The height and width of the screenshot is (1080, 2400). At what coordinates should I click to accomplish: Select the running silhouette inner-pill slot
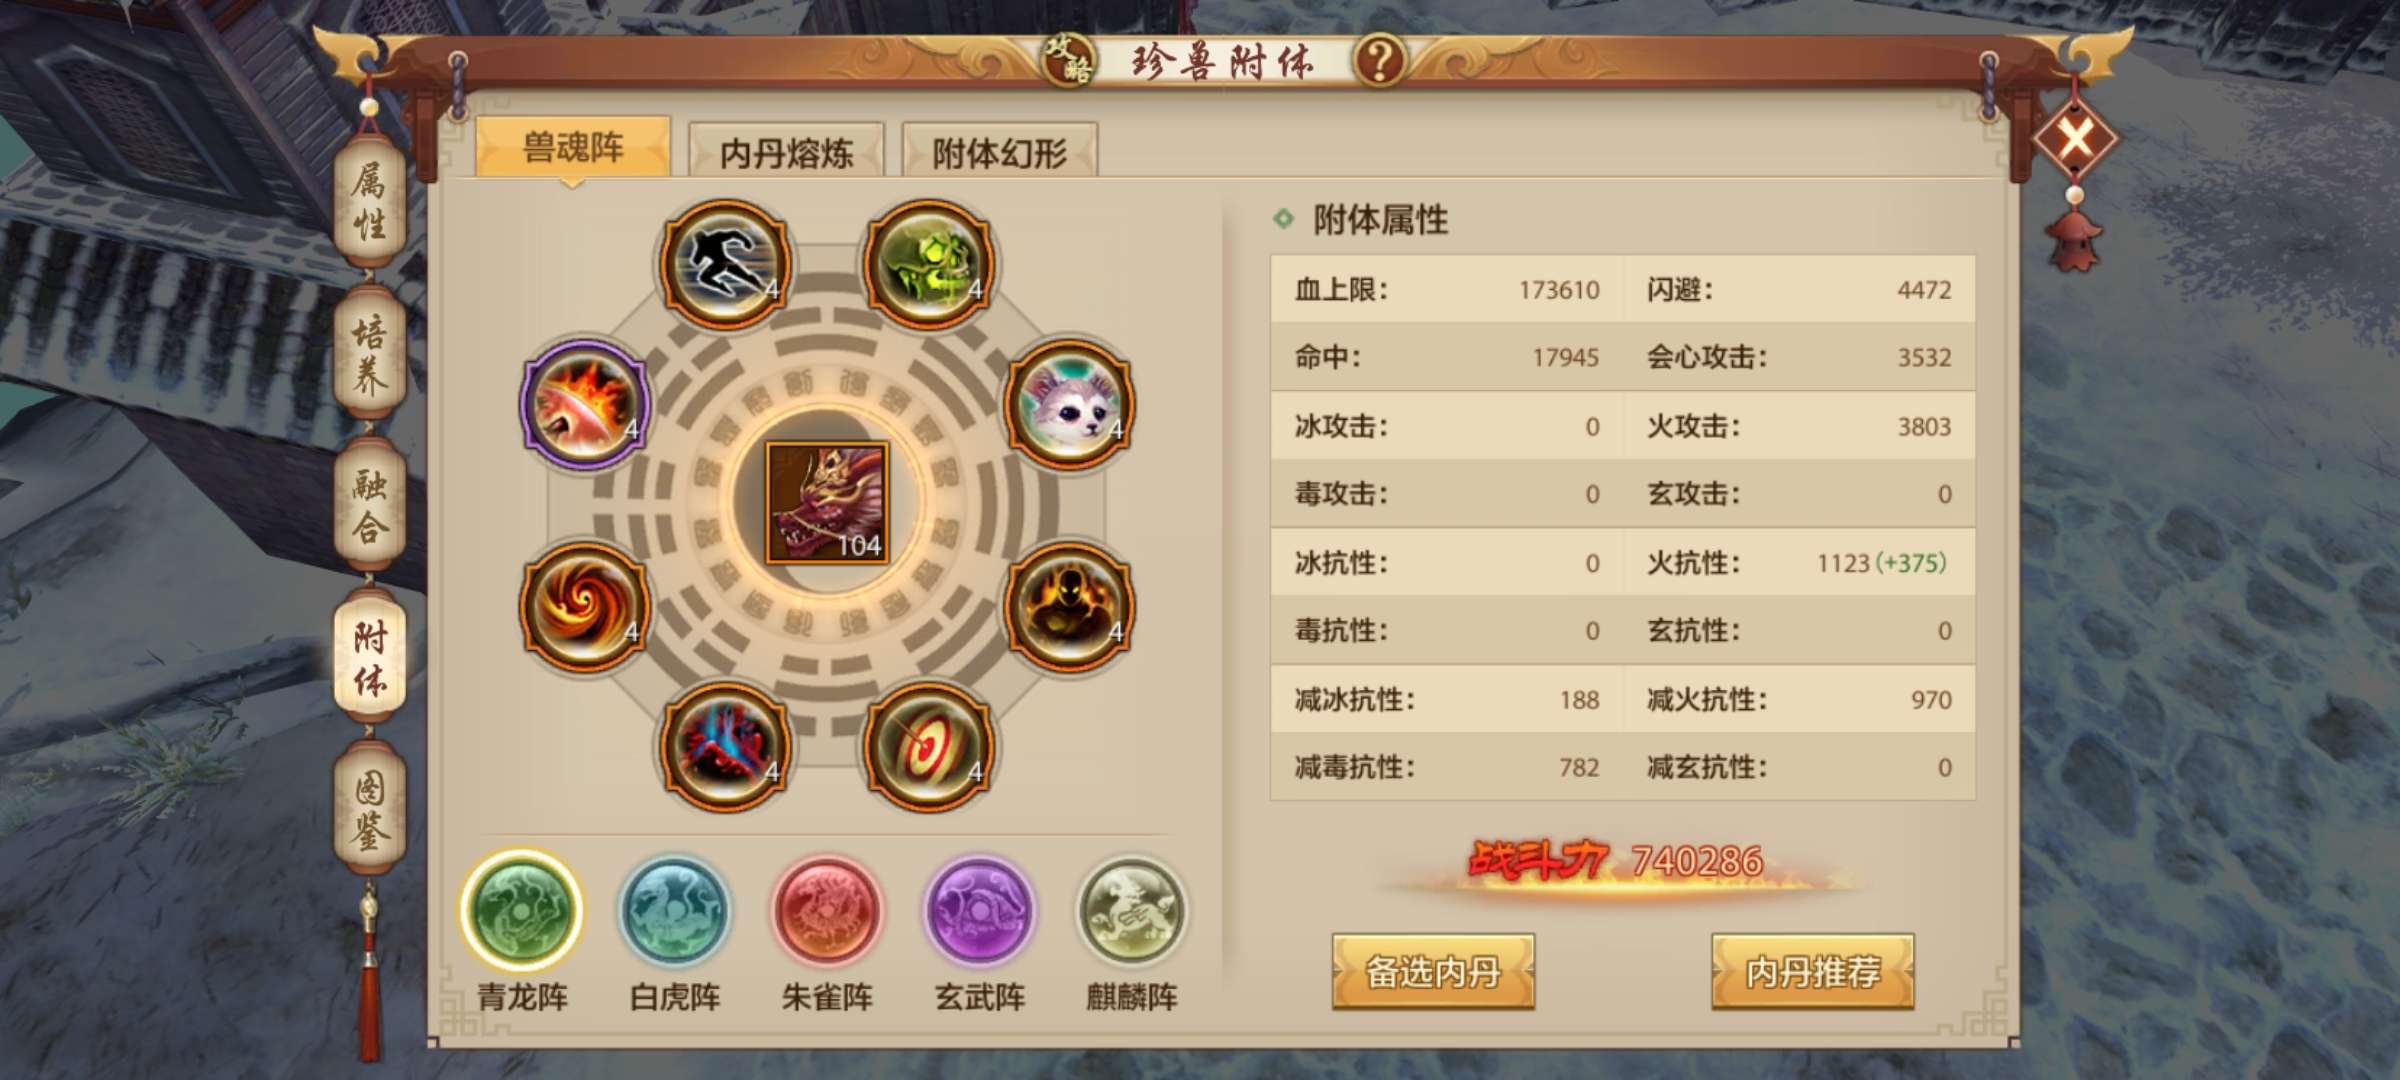[x=725, y=263]
